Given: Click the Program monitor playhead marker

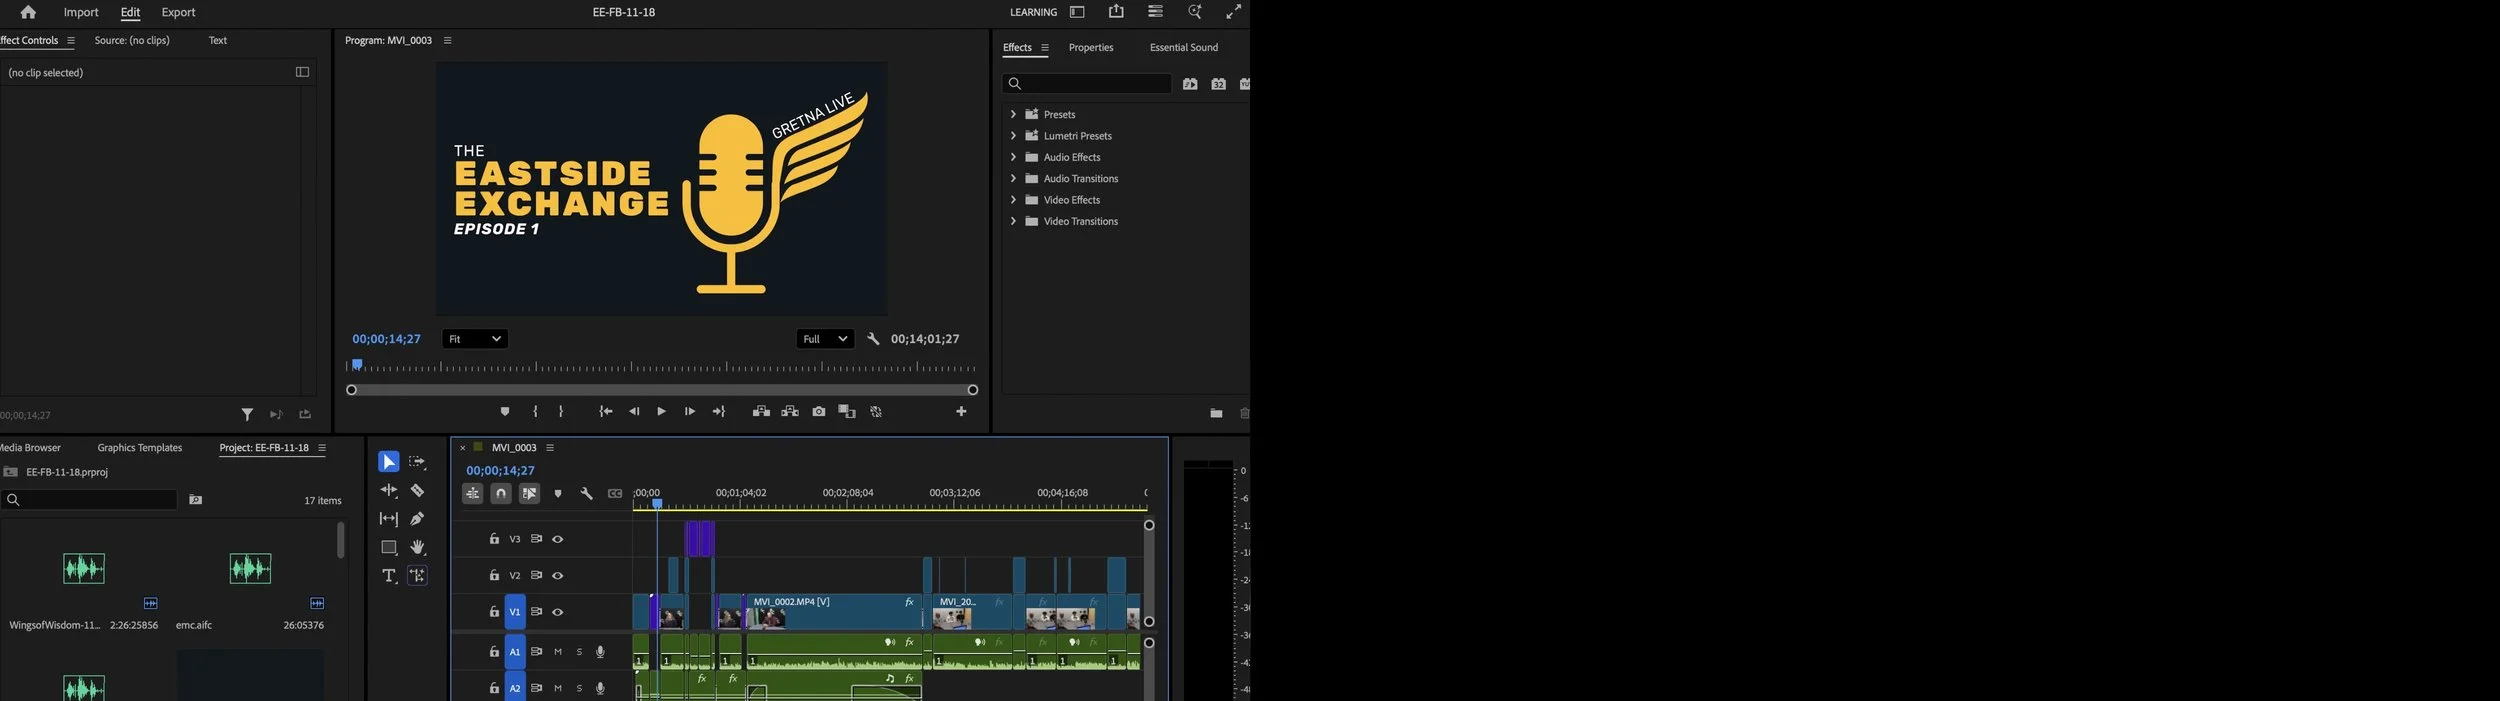Looking at the screenshot, I should point(357,365).
